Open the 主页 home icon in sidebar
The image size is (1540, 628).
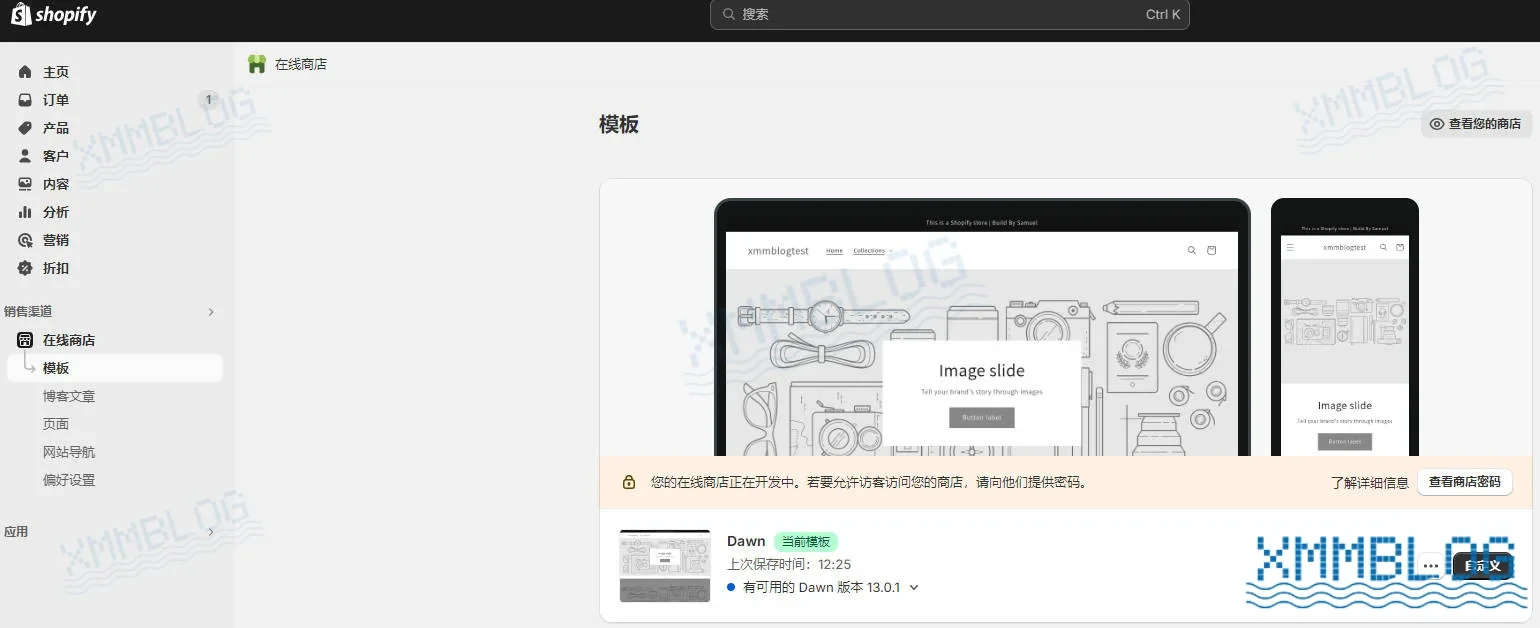[x=24, y=71]
